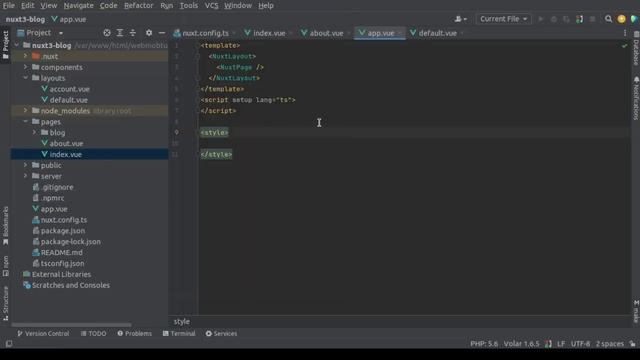Open the Refactor menu
This screenshot has width=640, height=360.
[x=138, y=6]
